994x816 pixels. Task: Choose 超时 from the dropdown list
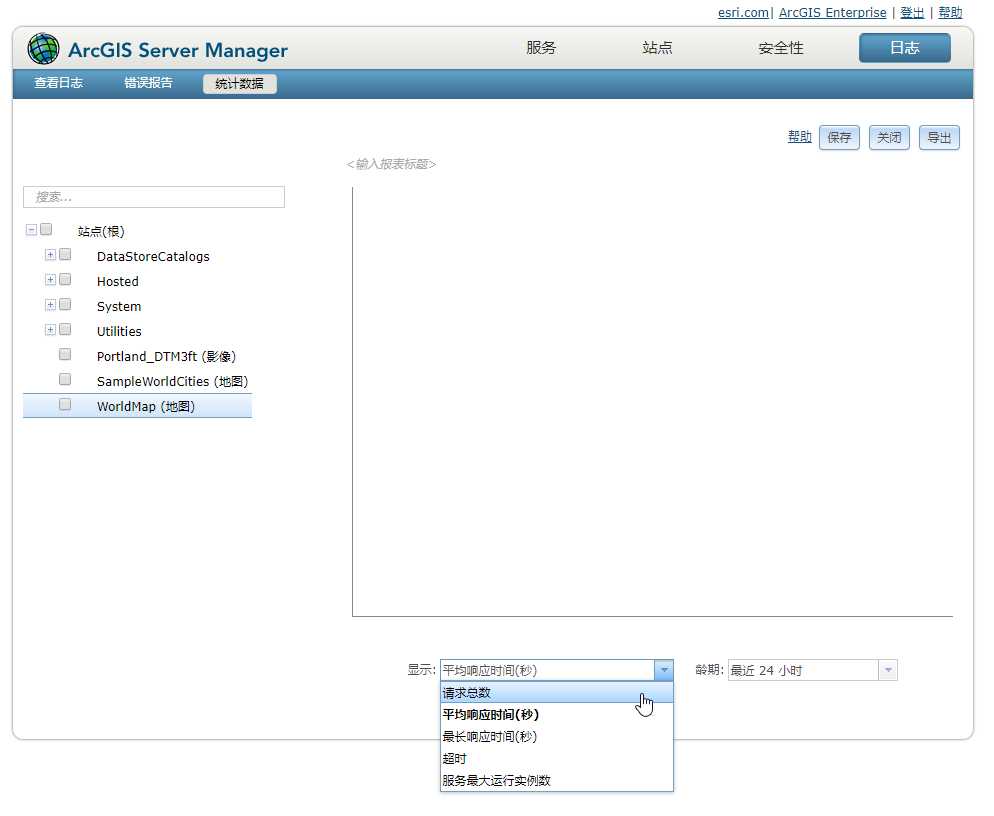tap(557, 758)
